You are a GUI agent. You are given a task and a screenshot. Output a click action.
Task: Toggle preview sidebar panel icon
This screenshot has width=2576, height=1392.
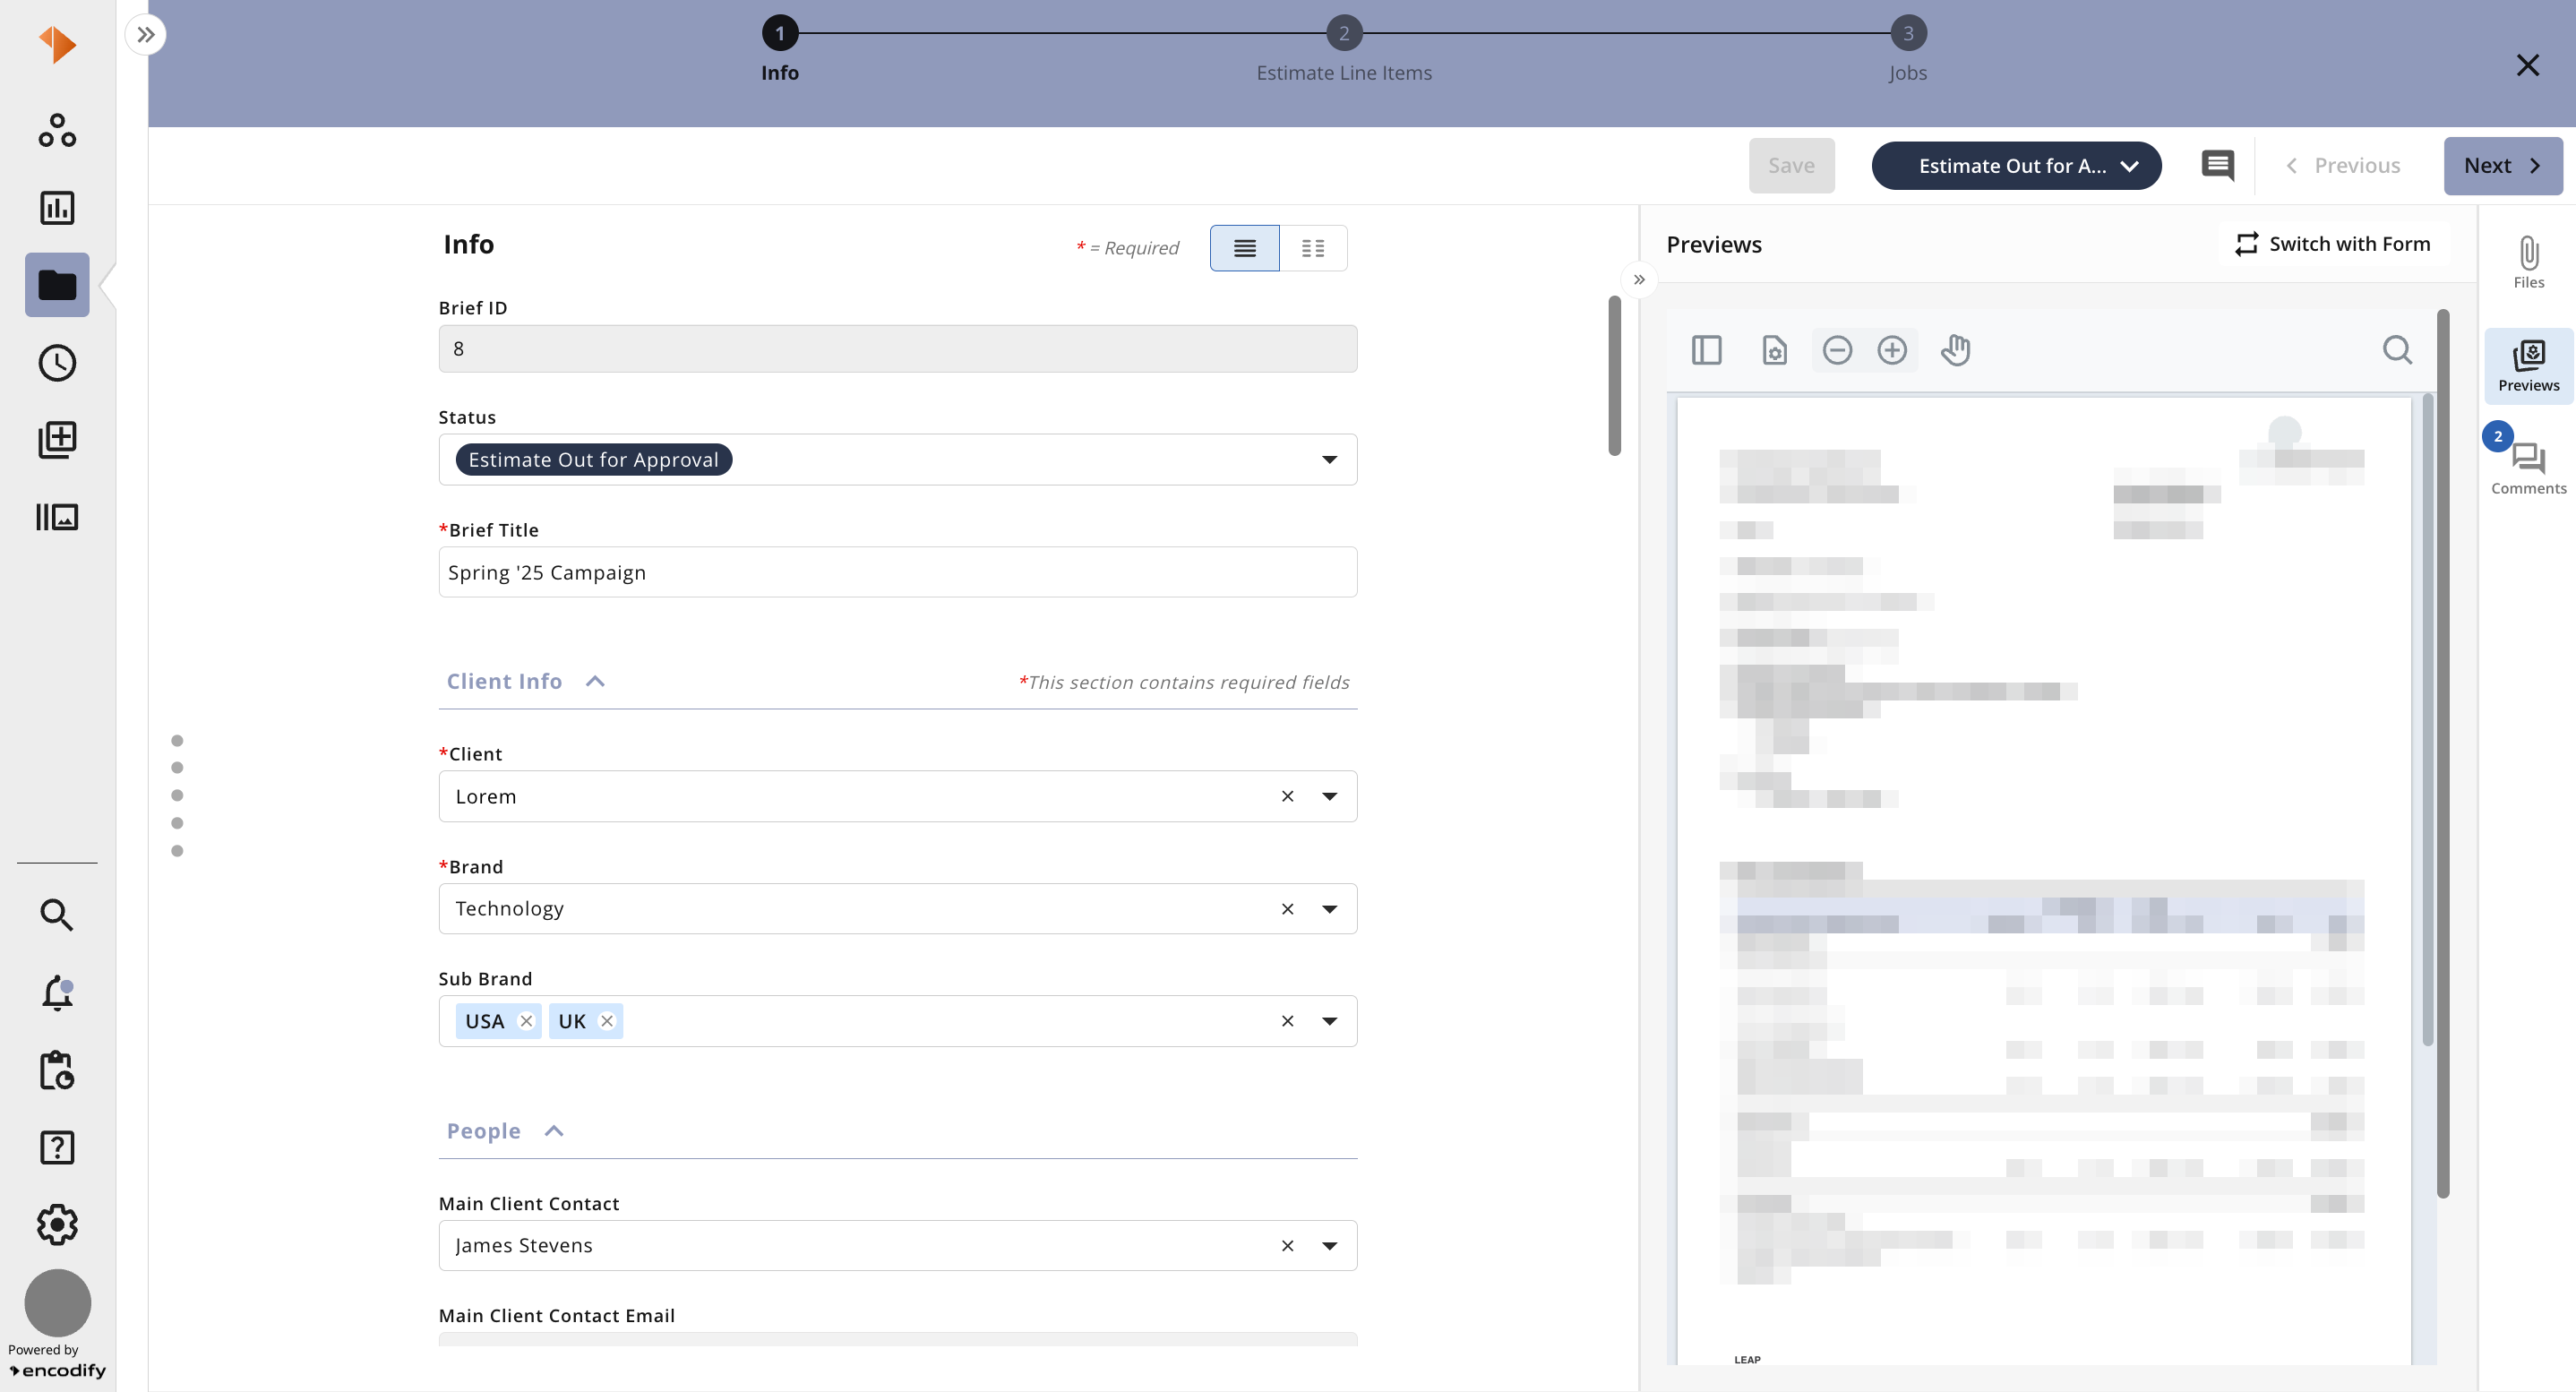[x=1706, y=350]
